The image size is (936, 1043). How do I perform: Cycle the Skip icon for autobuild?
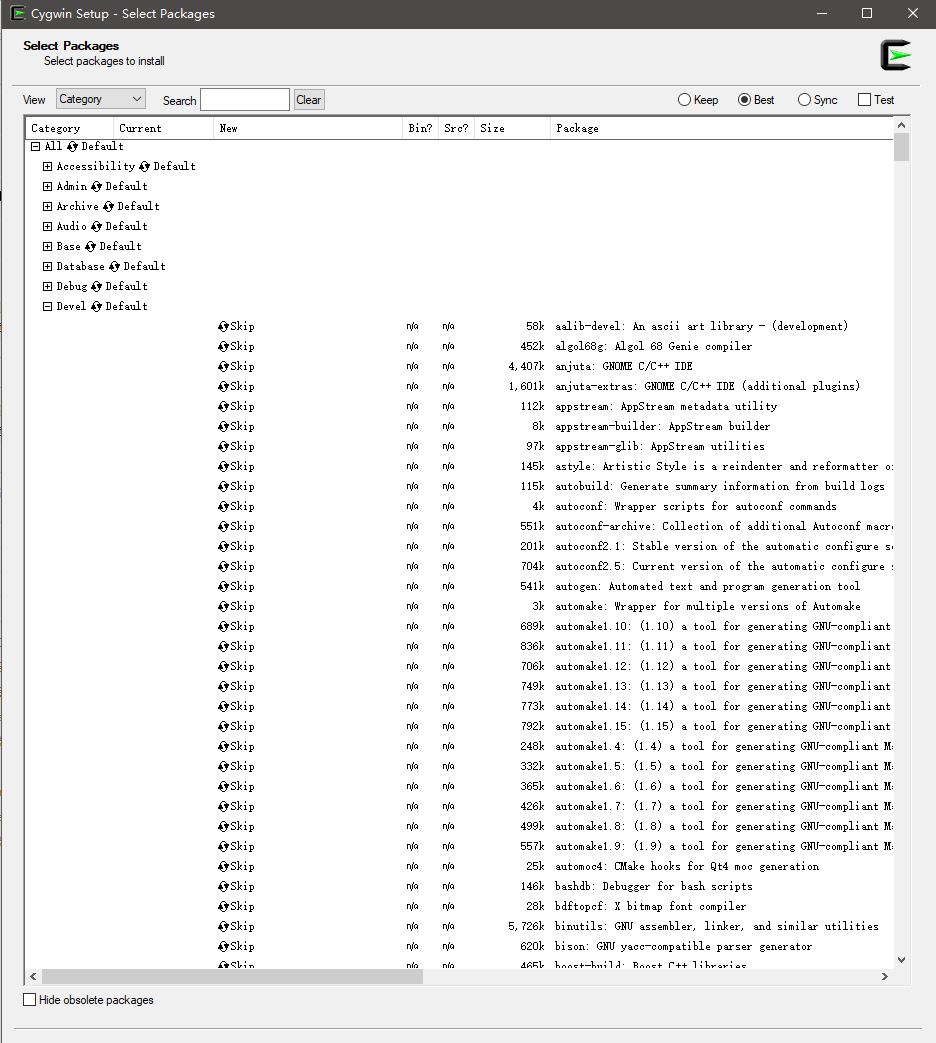tap(224, 486)
